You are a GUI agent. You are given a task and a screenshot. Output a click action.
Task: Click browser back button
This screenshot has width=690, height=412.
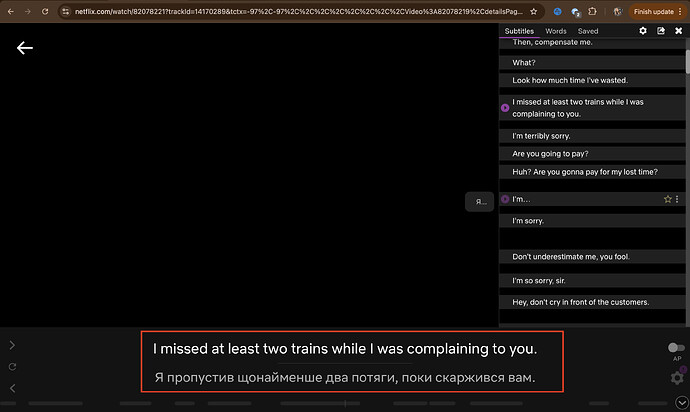(11, 11)
